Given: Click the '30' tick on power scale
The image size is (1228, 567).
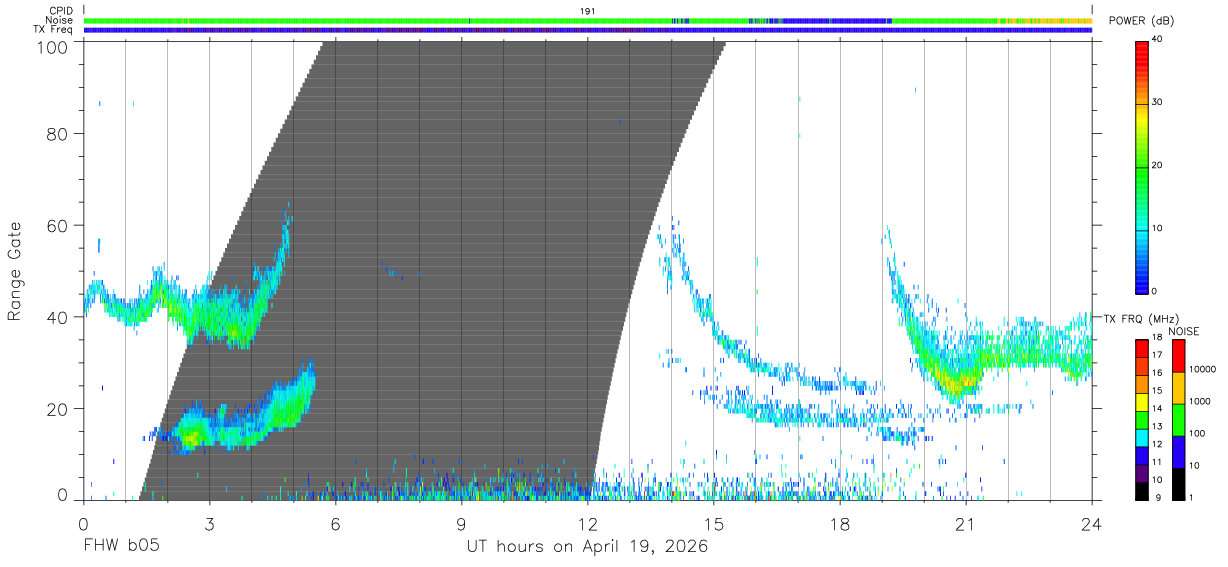Looking at the screenshot, I should [1158, 103].
